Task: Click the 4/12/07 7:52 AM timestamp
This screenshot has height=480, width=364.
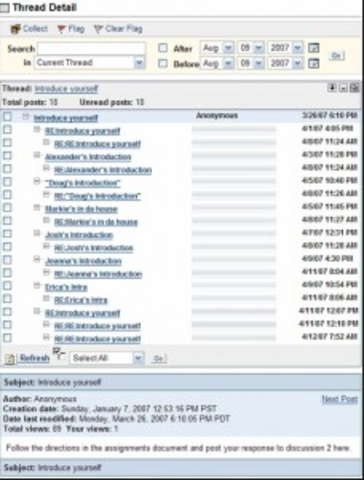Action: [330, 337]
